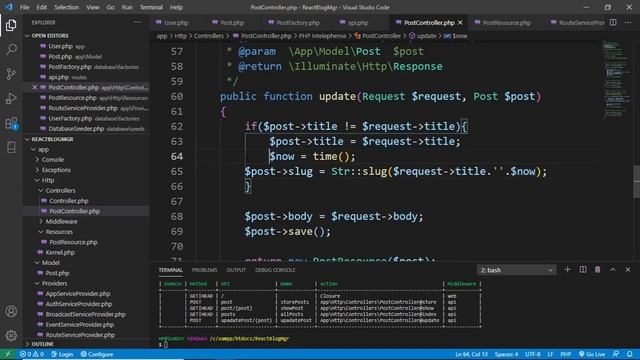The image size is (640, 360).
Task: Open the terminal selector dropdown '2: bash'
Action: [516, 270]
